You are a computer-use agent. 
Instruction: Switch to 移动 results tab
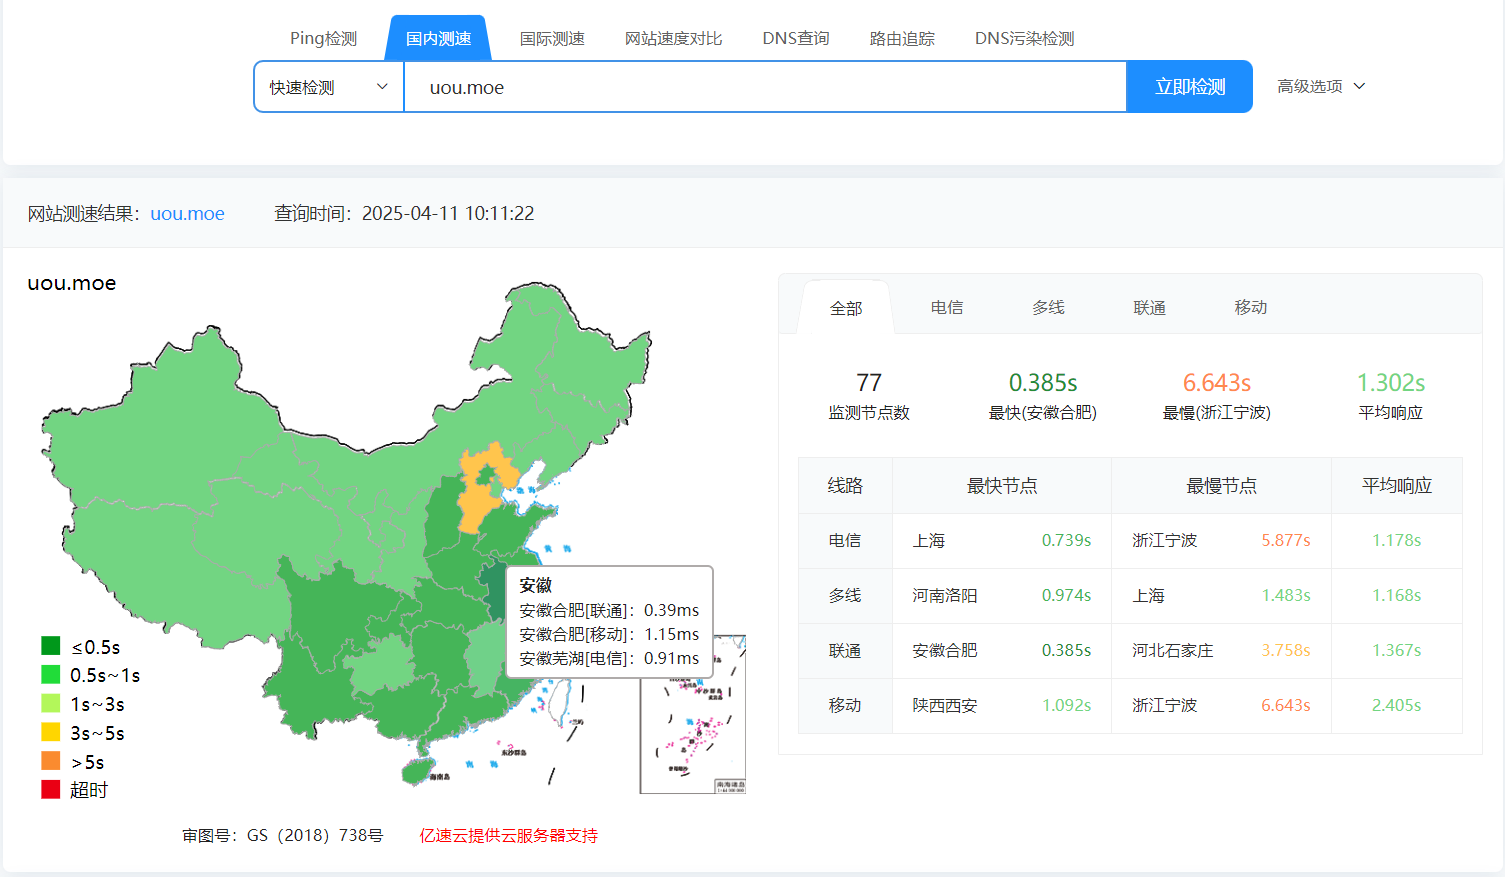click(1250, 307)
